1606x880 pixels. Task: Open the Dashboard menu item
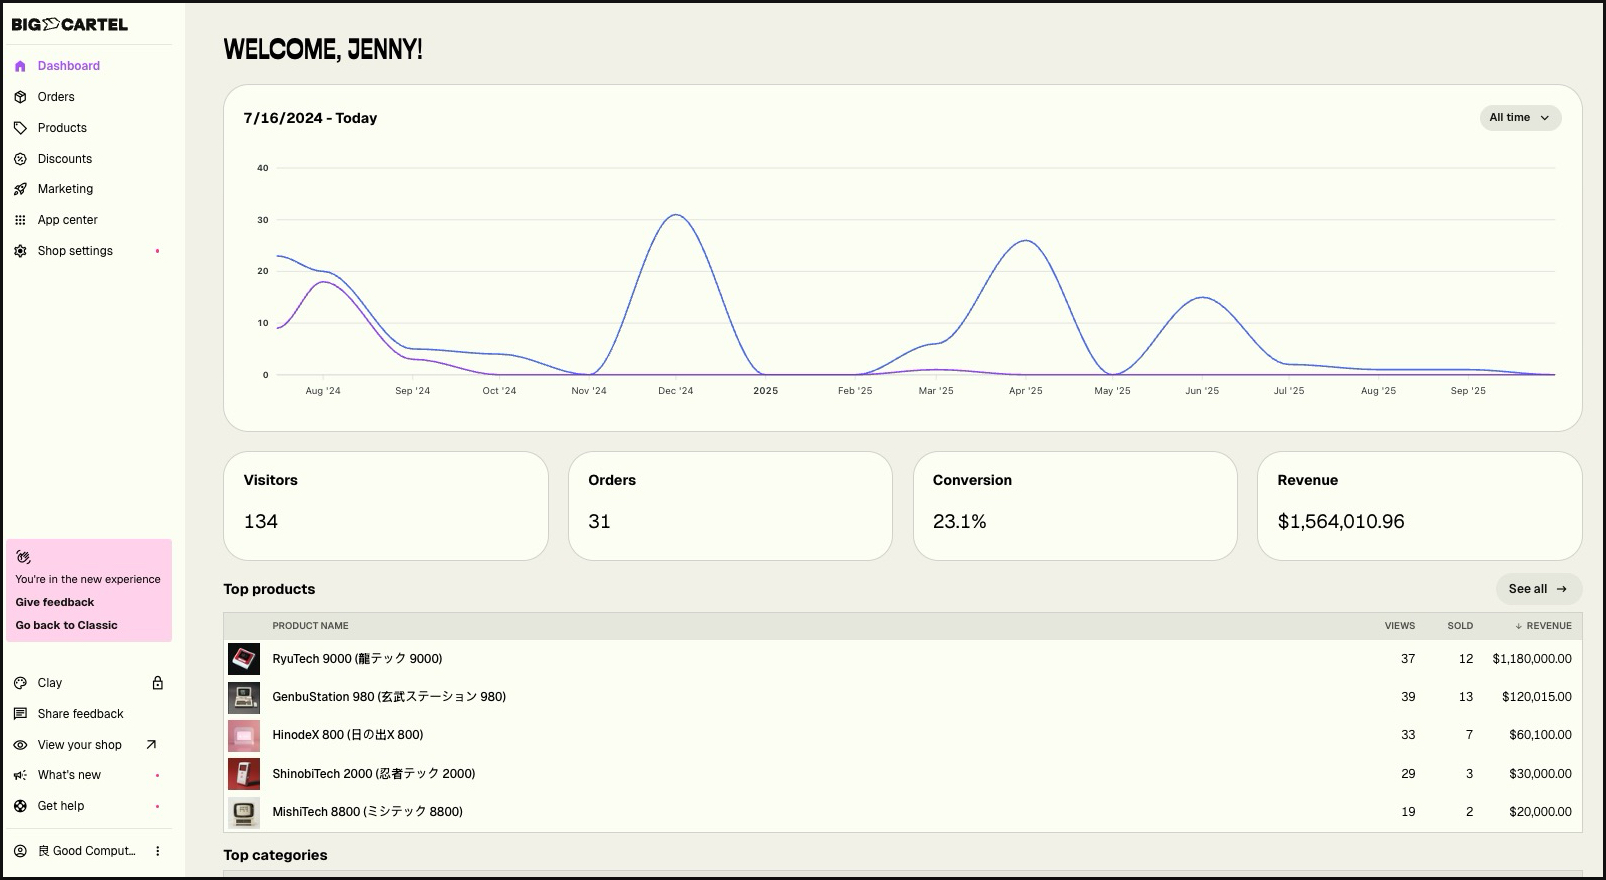tap(68, 66)
